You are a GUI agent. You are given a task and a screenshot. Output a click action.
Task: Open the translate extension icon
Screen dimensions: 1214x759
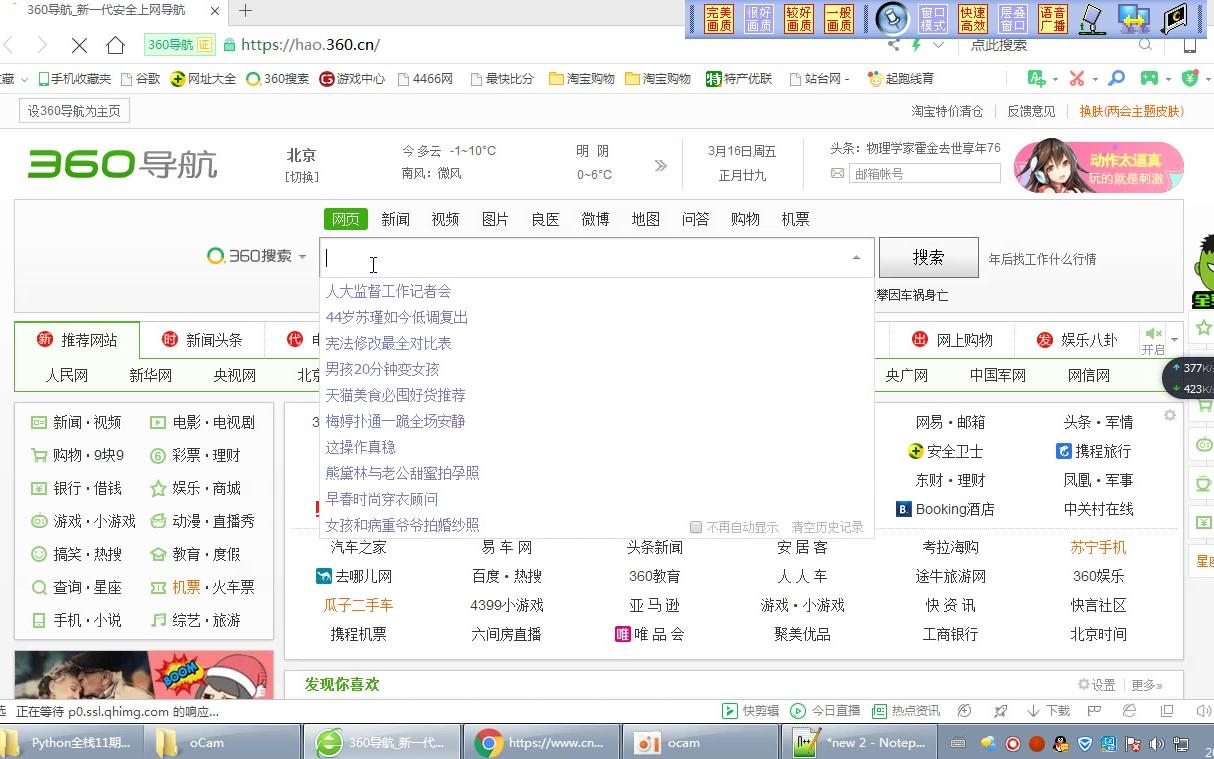click(x=1037, y=78)
